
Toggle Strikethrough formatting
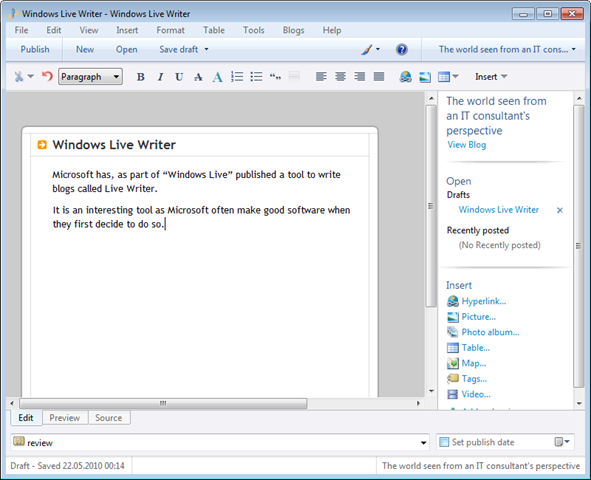(x=198, y=77)
